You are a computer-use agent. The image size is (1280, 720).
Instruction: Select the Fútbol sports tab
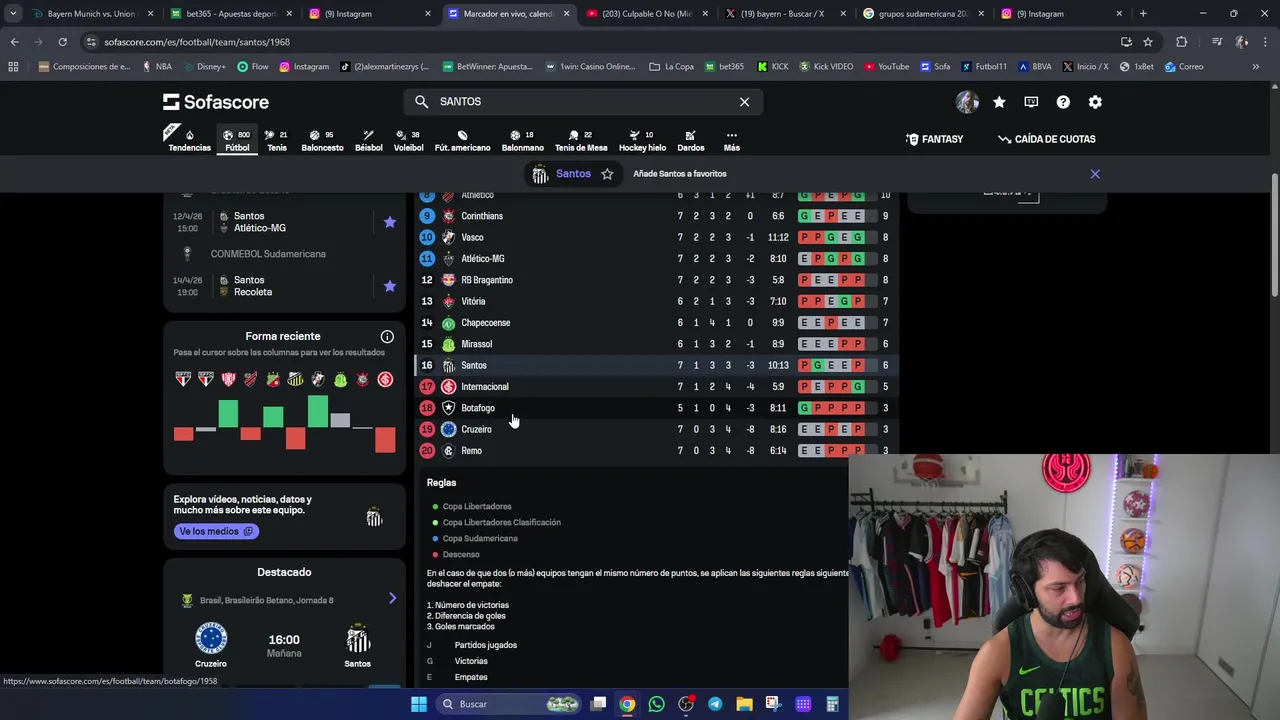[x=237, y=140]
